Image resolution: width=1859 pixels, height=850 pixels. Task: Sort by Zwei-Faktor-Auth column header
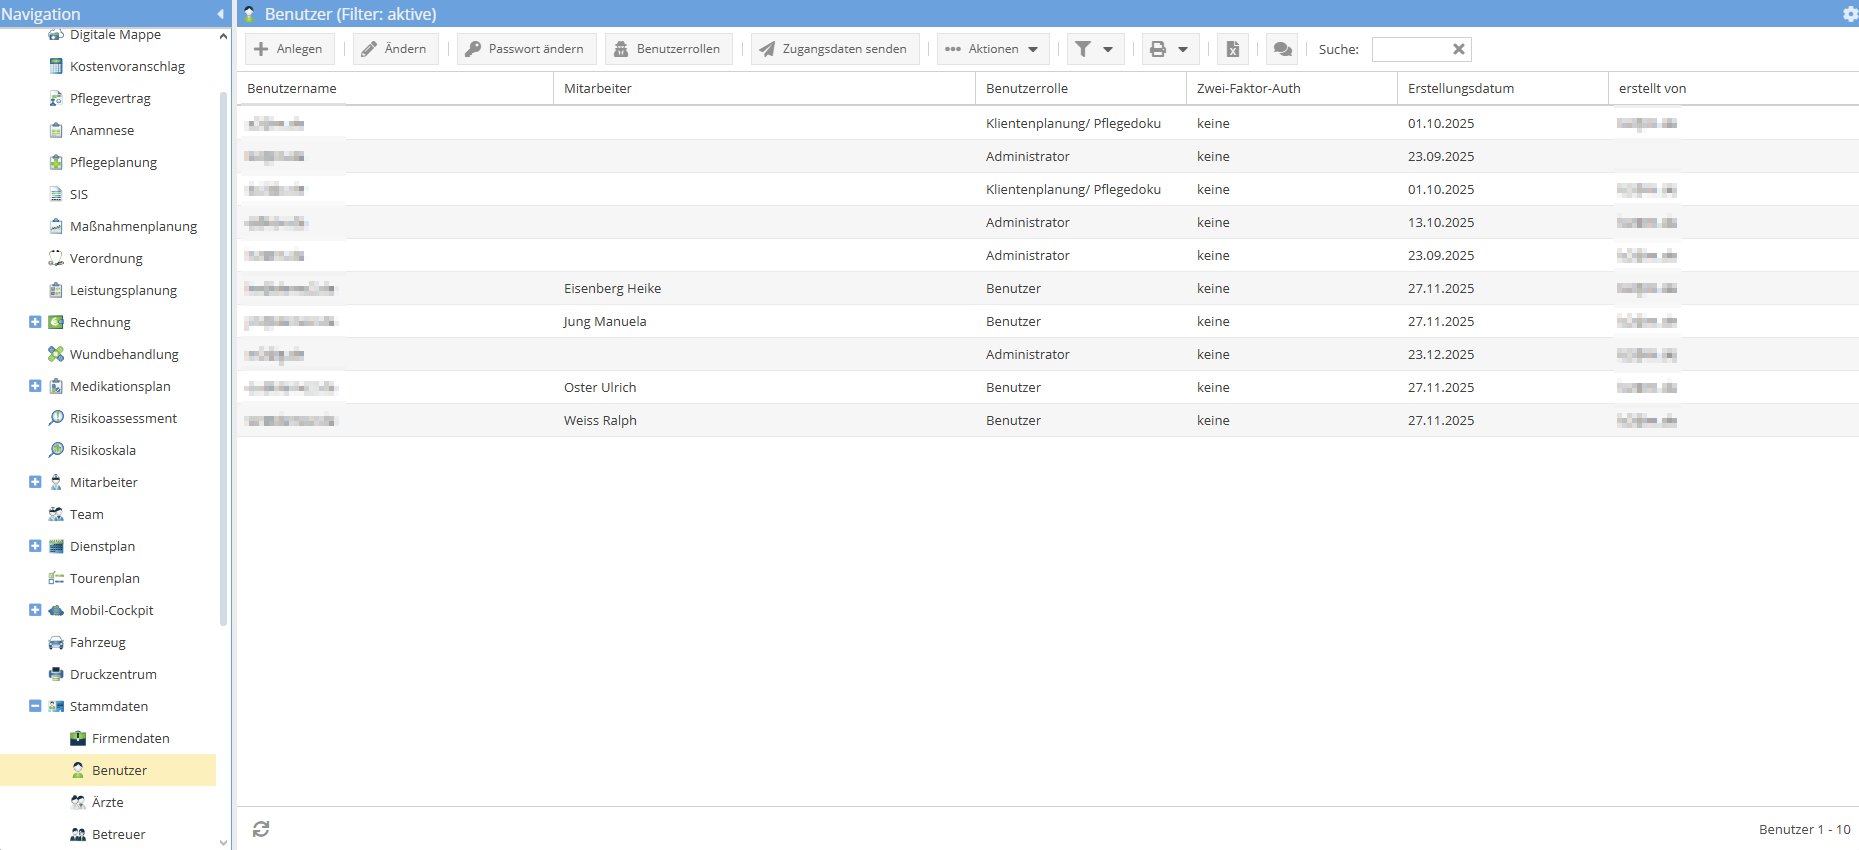1292,88
